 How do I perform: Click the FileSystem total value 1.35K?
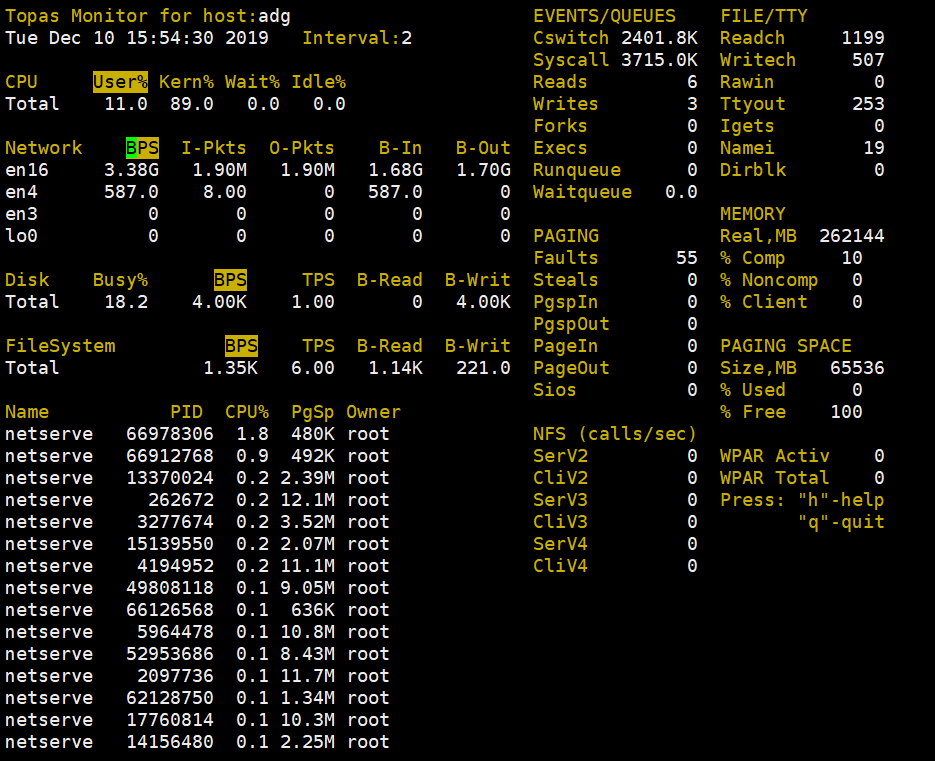pyautogui.click(x=231, y=368)
